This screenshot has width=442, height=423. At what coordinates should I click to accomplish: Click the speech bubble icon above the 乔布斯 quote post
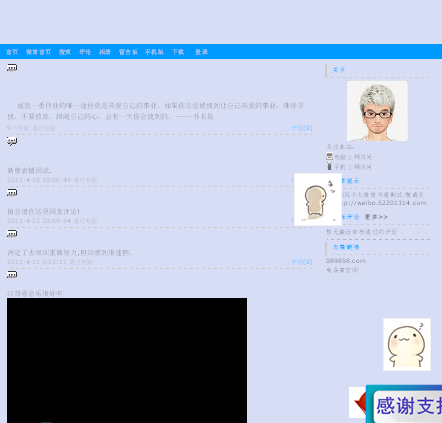(x=12, y=68)
